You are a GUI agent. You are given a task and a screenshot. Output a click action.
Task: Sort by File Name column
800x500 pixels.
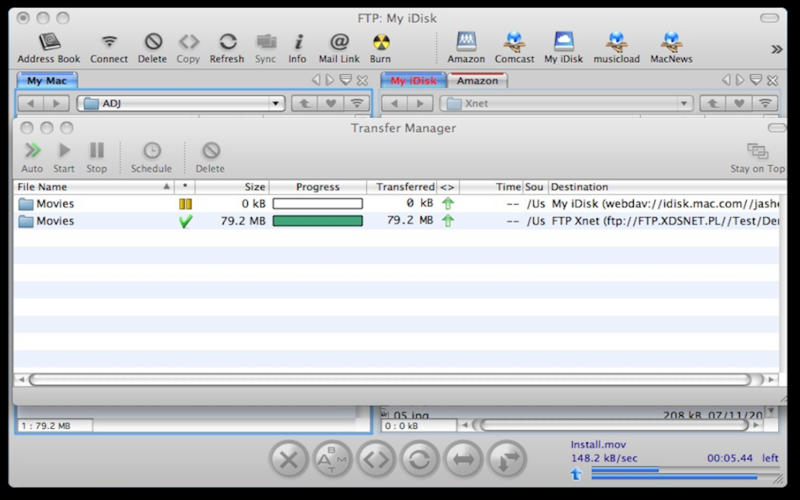coord(93,187)
